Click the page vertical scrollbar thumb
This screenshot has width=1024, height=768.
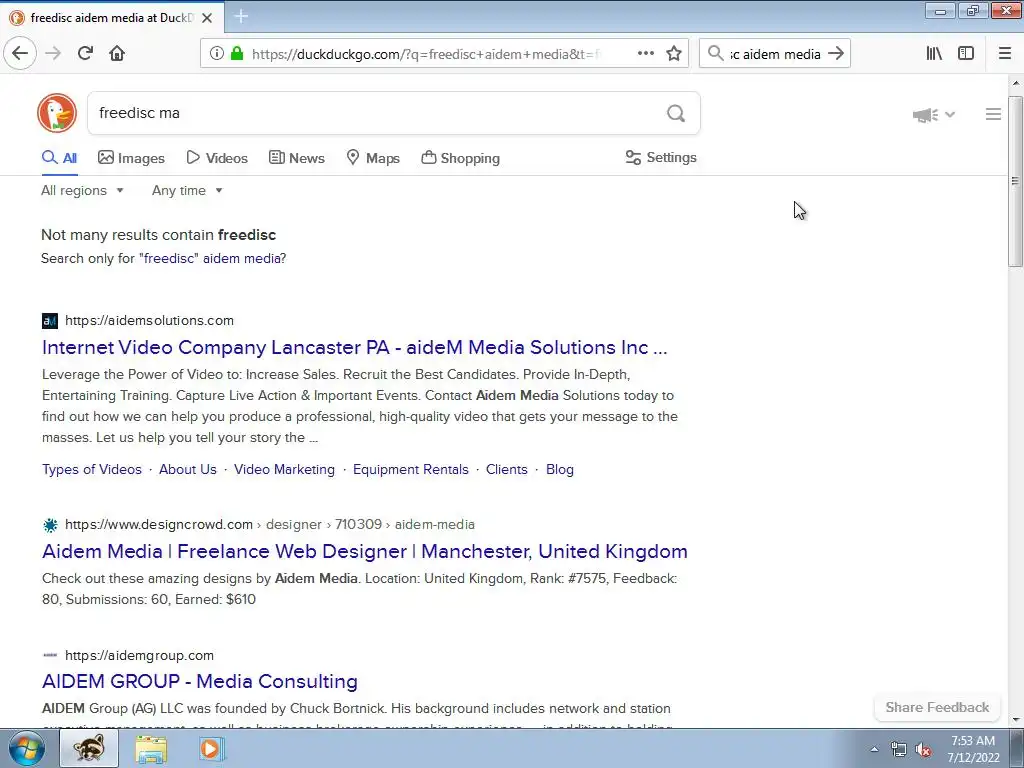click(1015, 181)
